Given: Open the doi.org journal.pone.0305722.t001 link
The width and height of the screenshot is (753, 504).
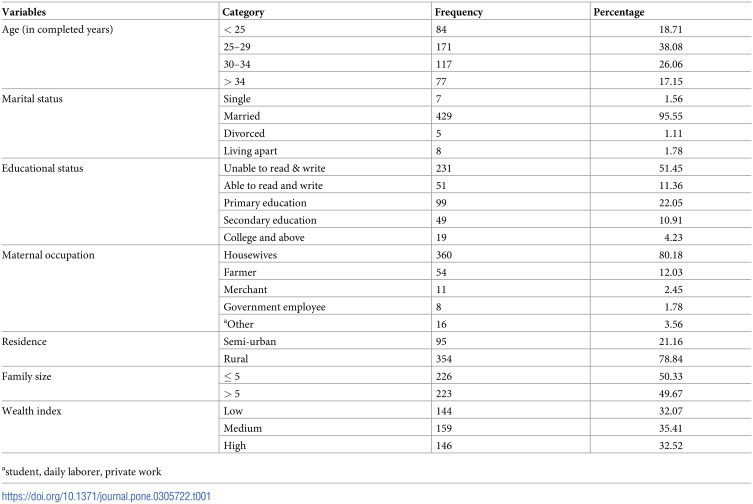Looking at the screenshot, I should click(106, 496).
